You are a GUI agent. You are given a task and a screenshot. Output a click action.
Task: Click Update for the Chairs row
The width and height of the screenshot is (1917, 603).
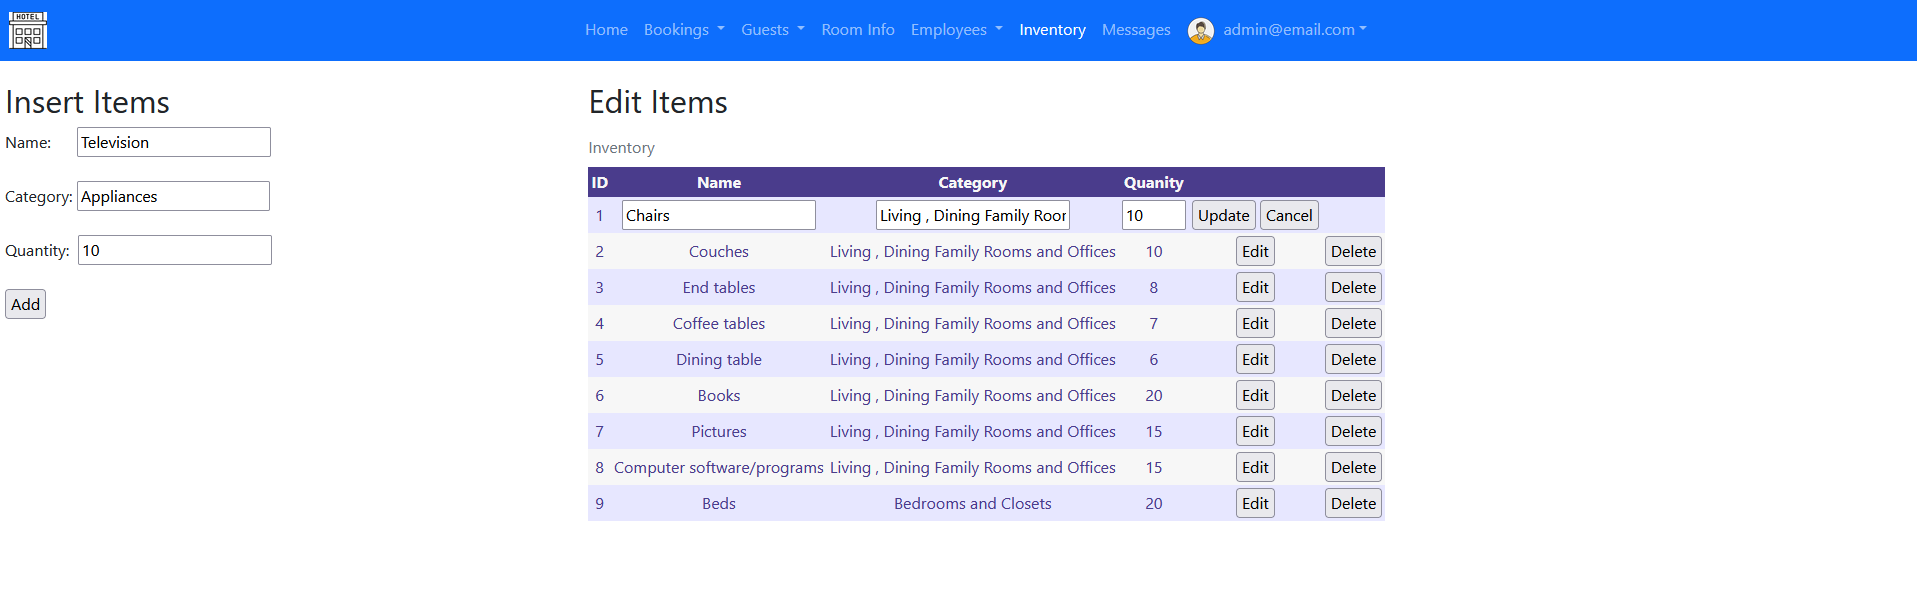pos(1223,216)
